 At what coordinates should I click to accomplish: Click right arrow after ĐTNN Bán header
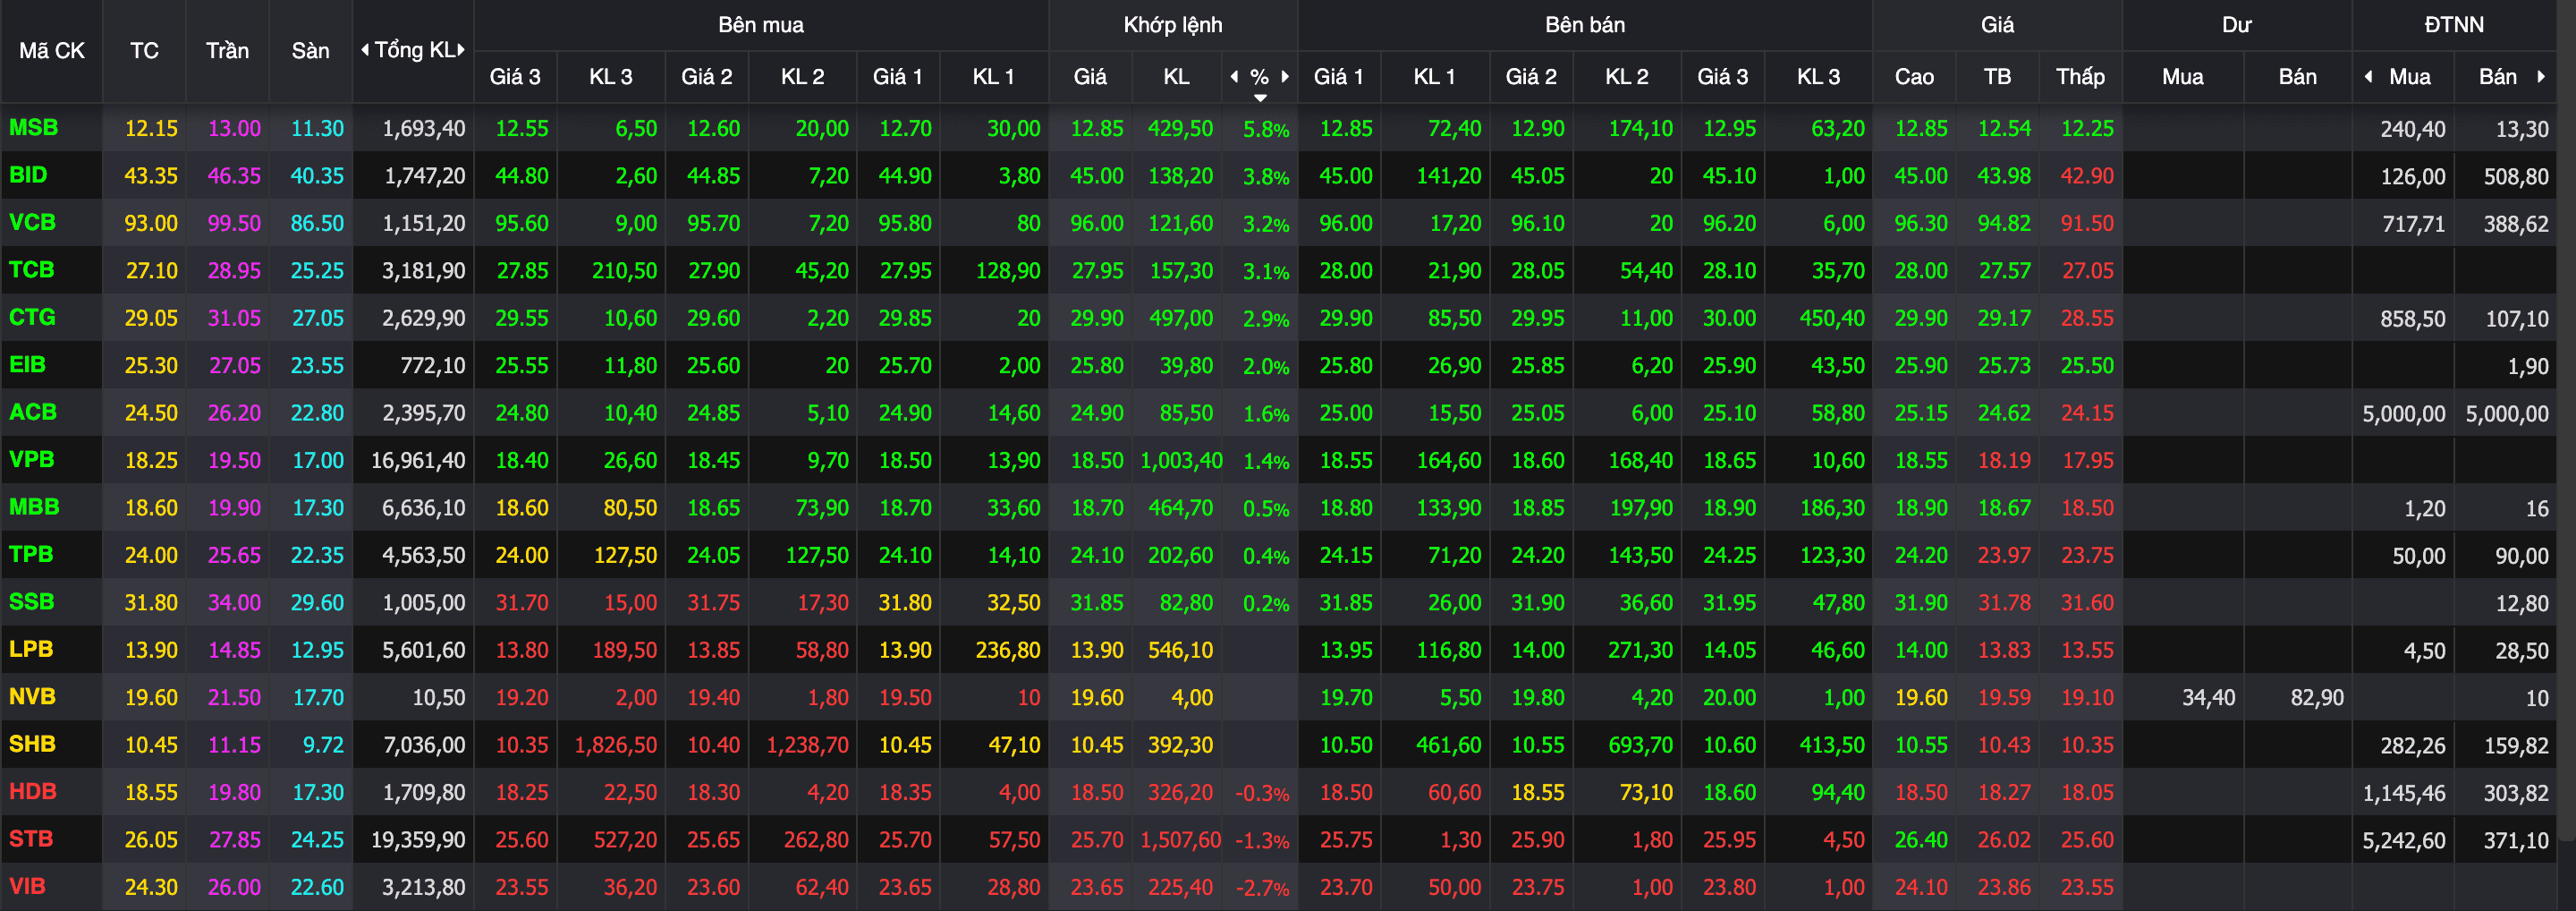click(2541, 76)
